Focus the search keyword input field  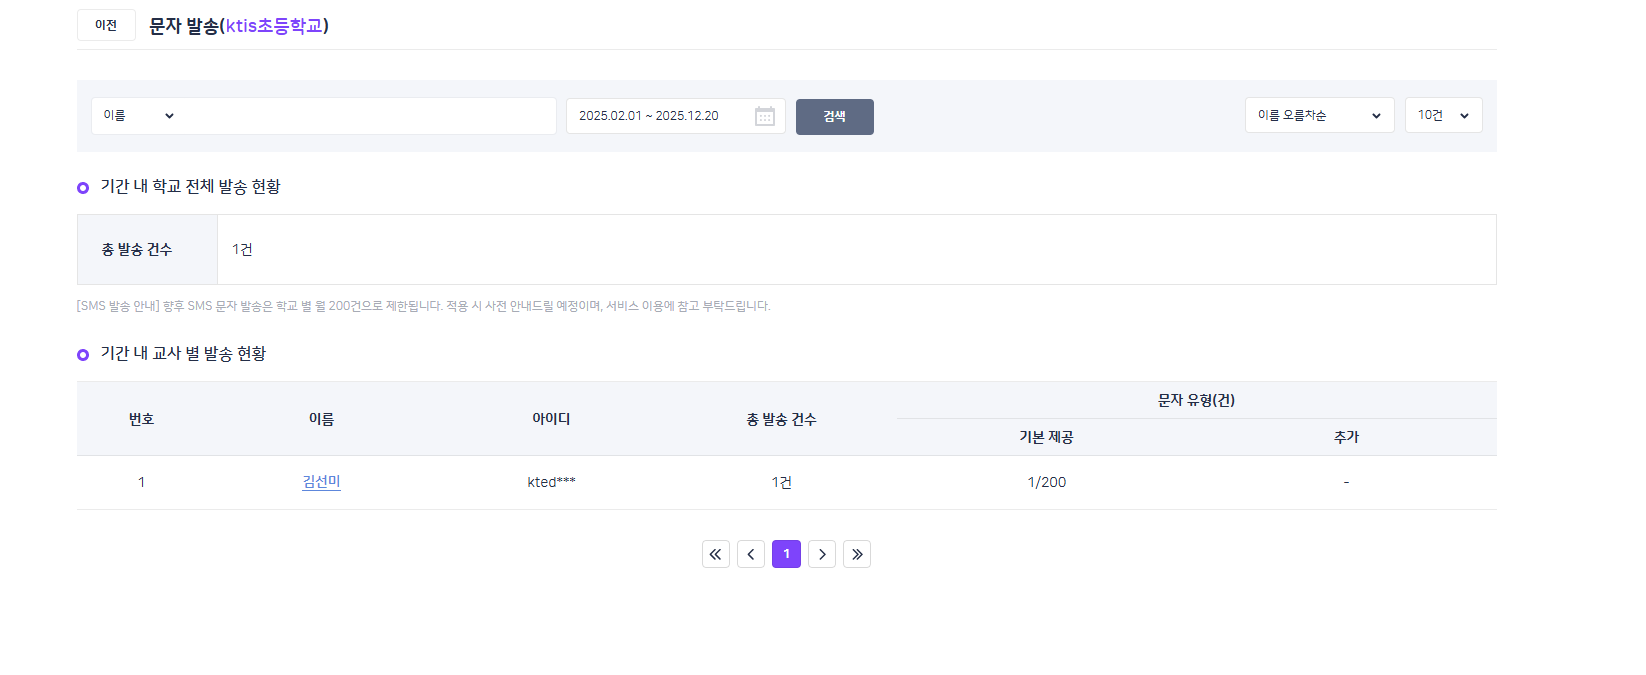tap(368, 116)
